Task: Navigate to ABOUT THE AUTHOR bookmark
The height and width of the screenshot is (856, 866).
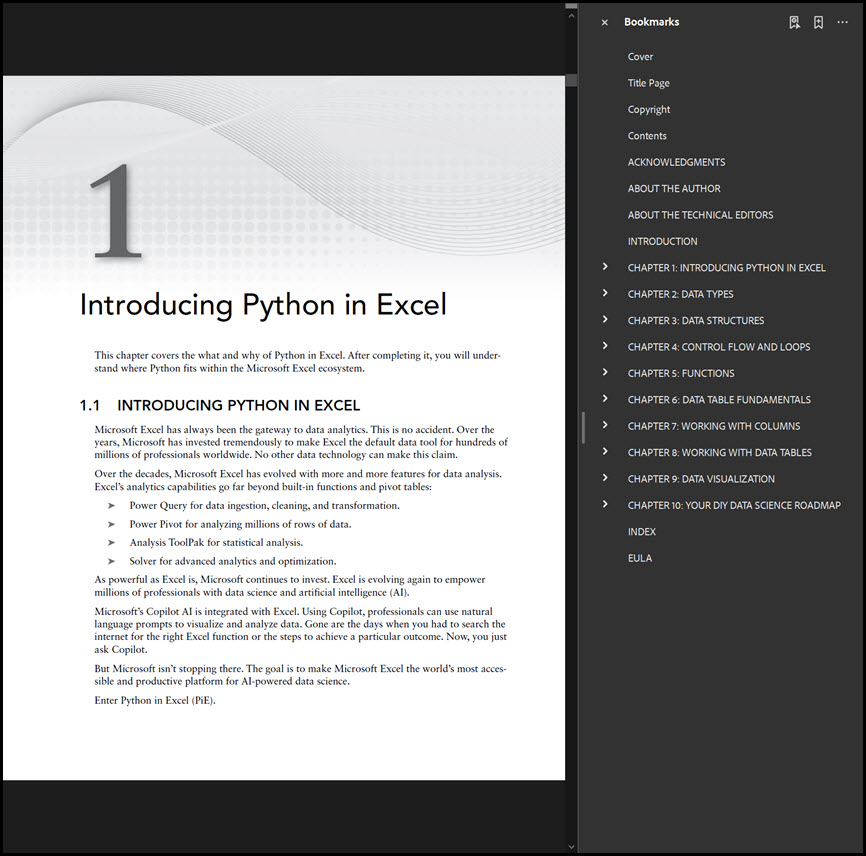Action: coord(674,189)
